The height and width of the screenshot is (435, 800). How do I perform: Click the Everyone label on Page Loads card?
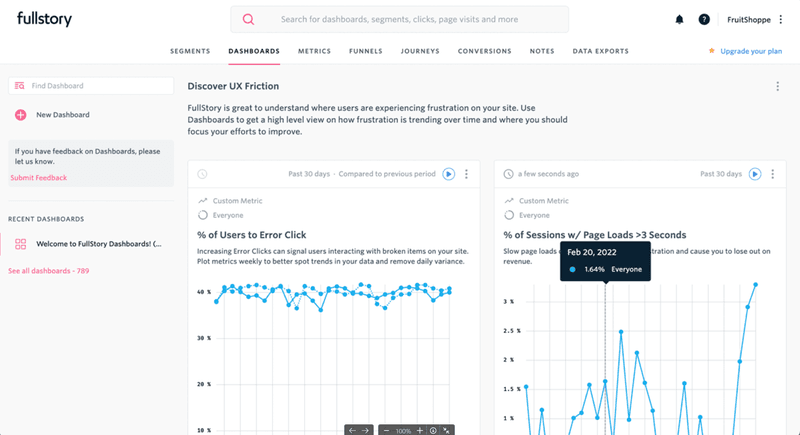tap(534, 215)
